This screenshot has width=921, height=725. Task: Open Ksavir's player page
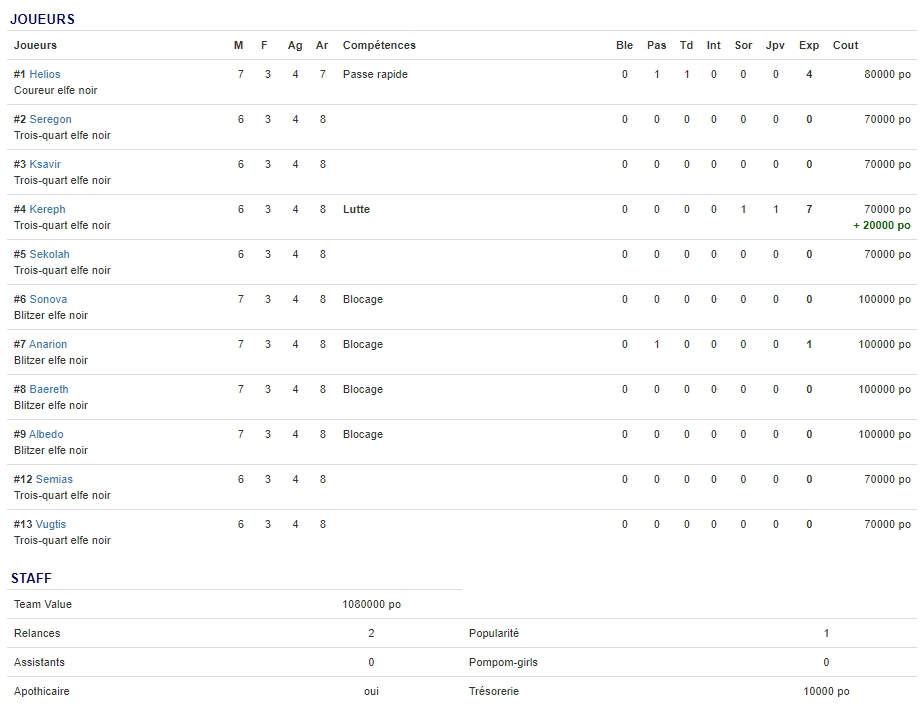(46, 164)
